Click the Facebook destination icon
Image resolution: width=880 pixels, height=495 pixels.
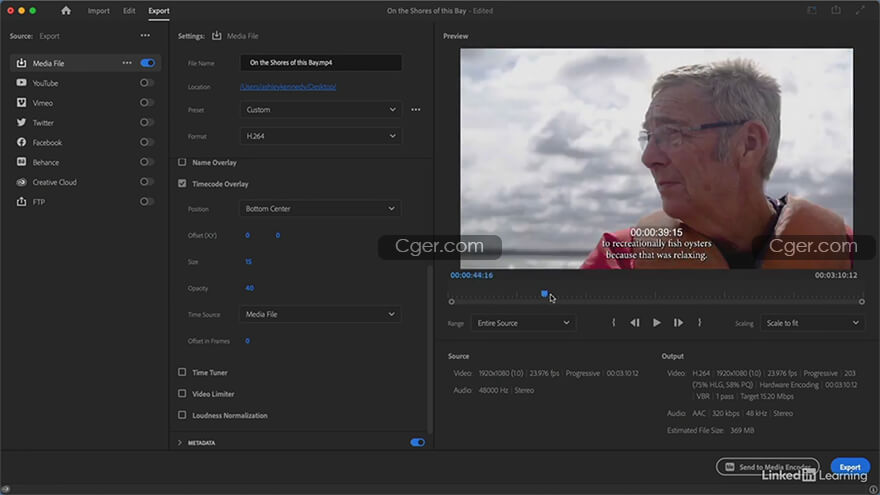point(21,142)
